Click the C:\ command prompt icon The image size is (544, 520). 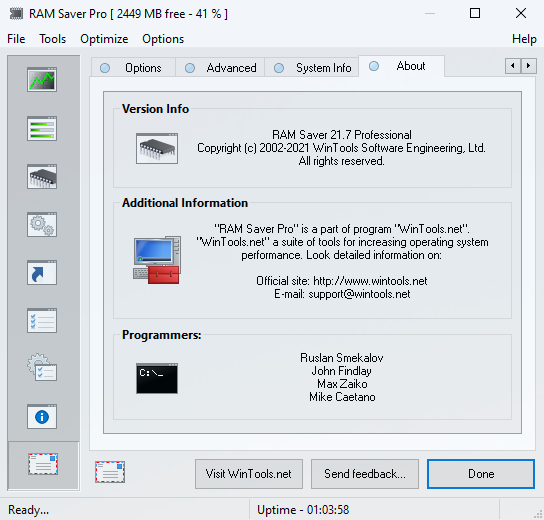point(157,378)
